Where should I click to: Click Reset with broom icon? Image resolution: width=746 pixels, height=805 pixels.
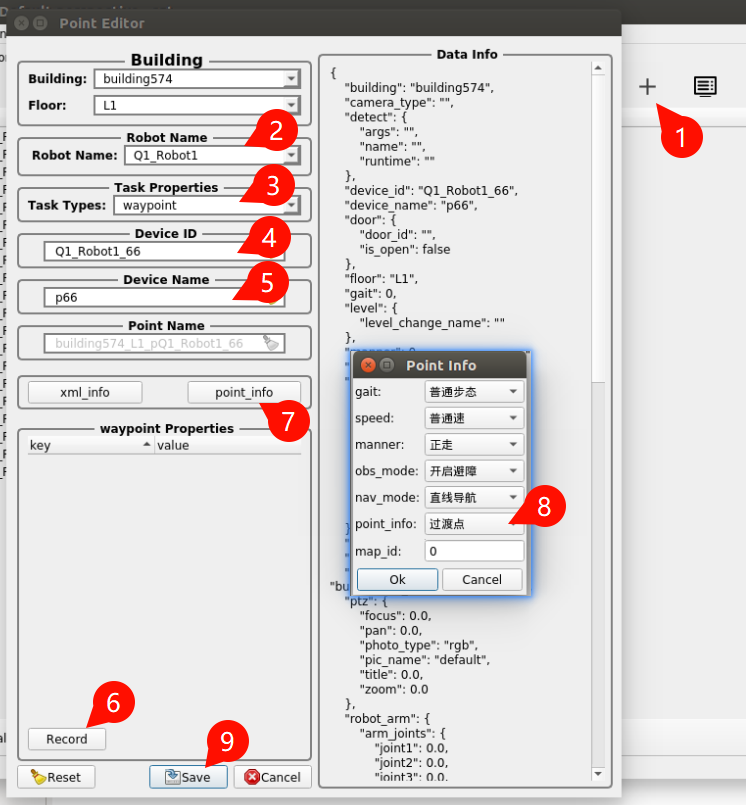(56, 777)
